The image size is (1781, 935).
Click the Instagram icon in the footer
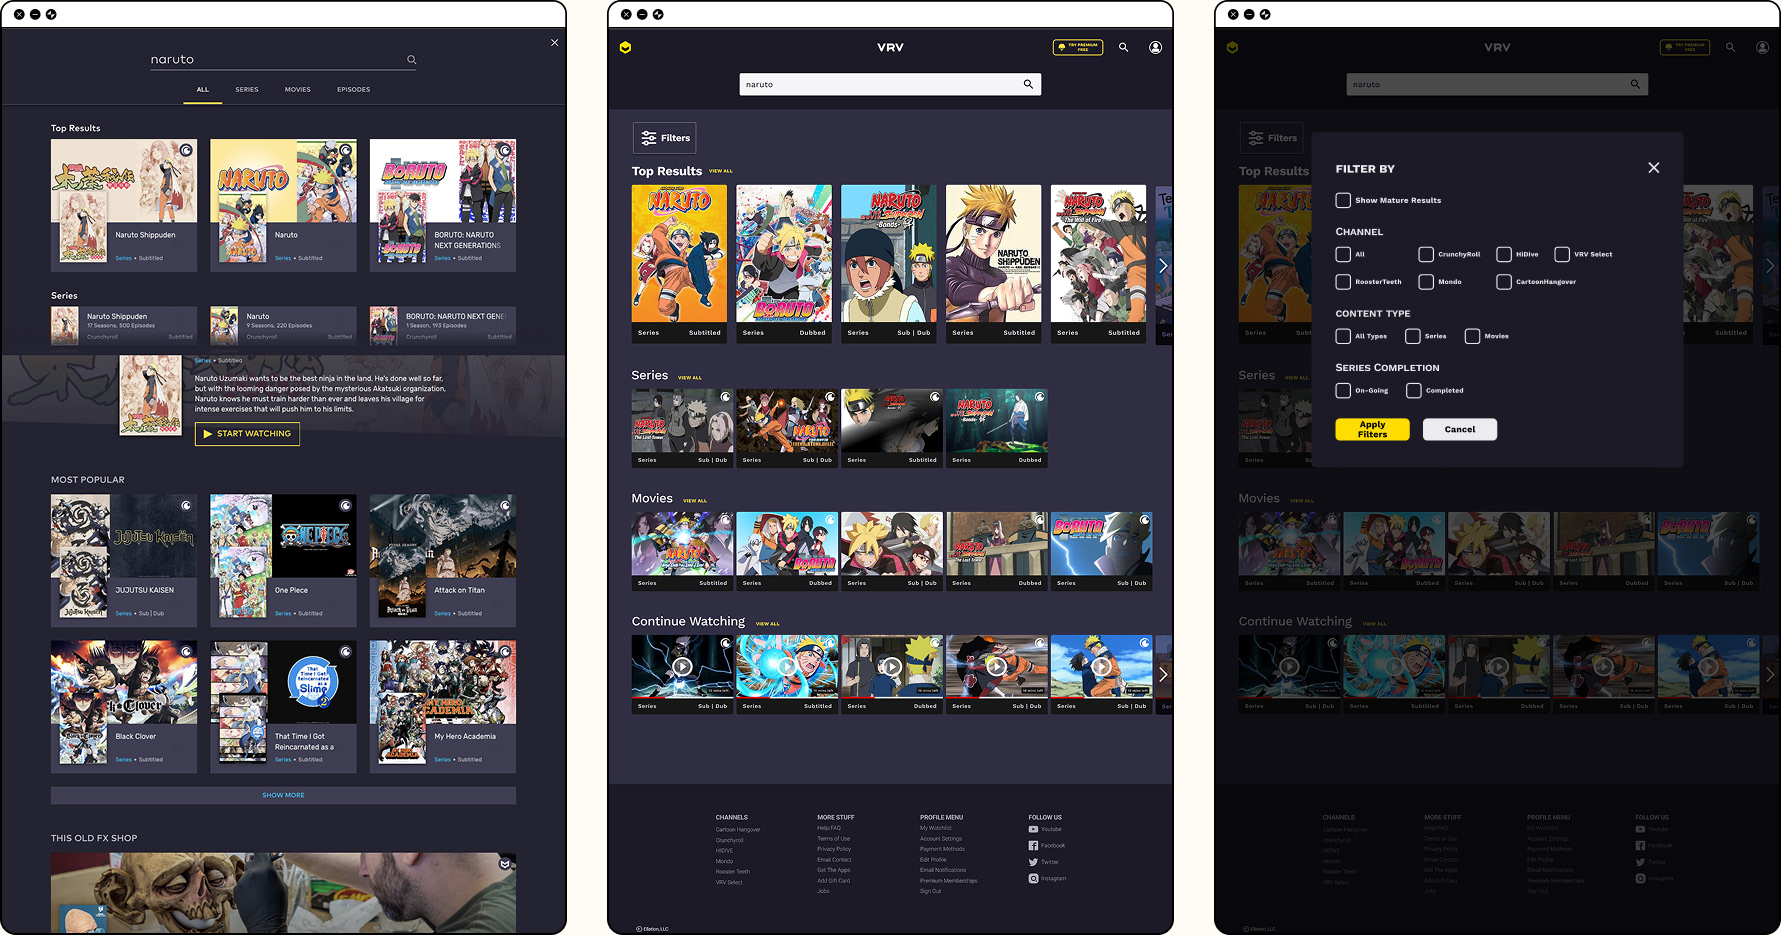tap(1033, 879)
